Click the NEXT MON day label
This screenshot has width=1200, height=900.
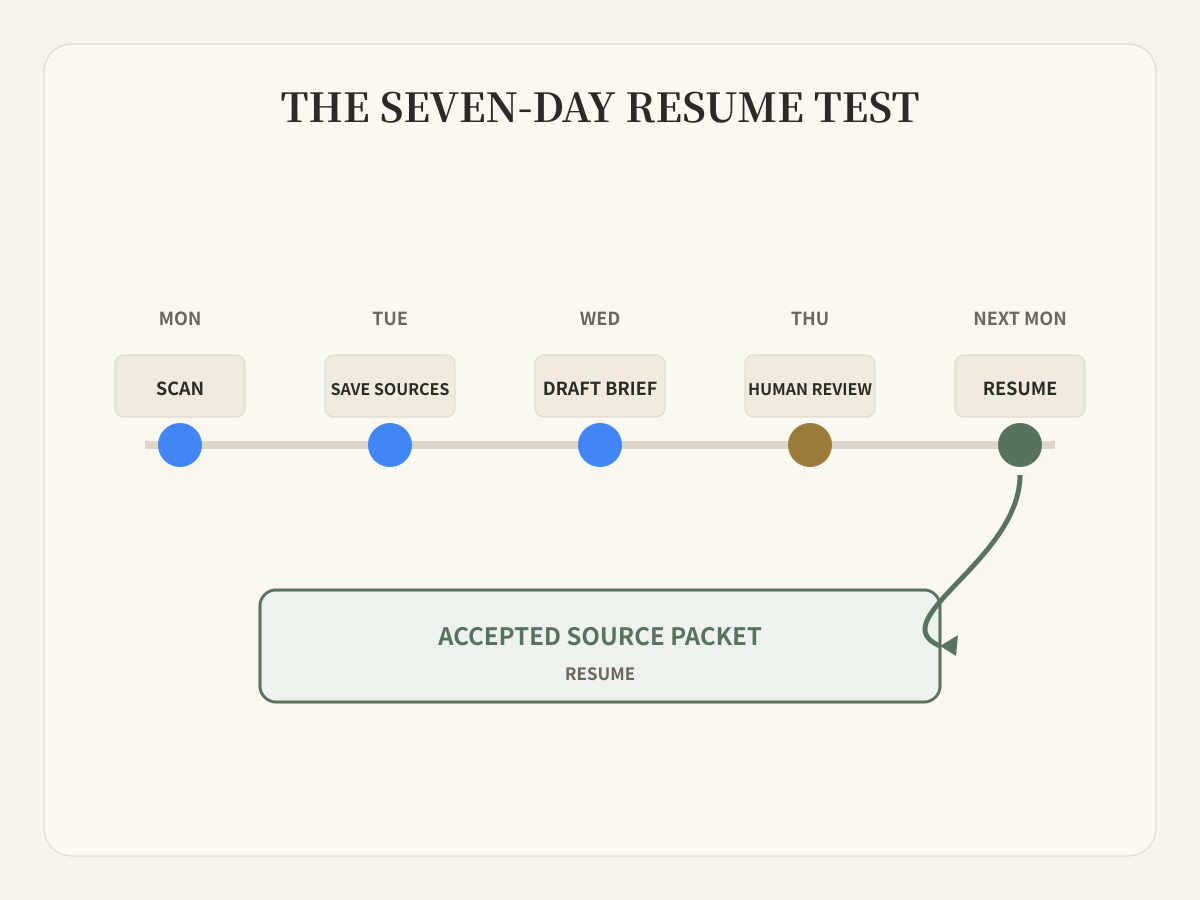click(x=1020, y=319)
